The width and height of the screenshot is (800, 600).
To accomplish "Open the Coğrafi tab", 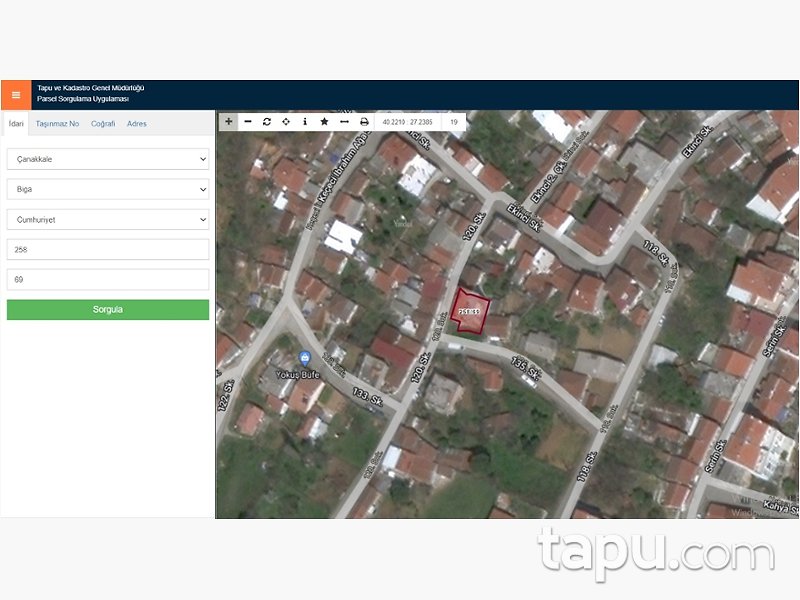I will (103, 124).
